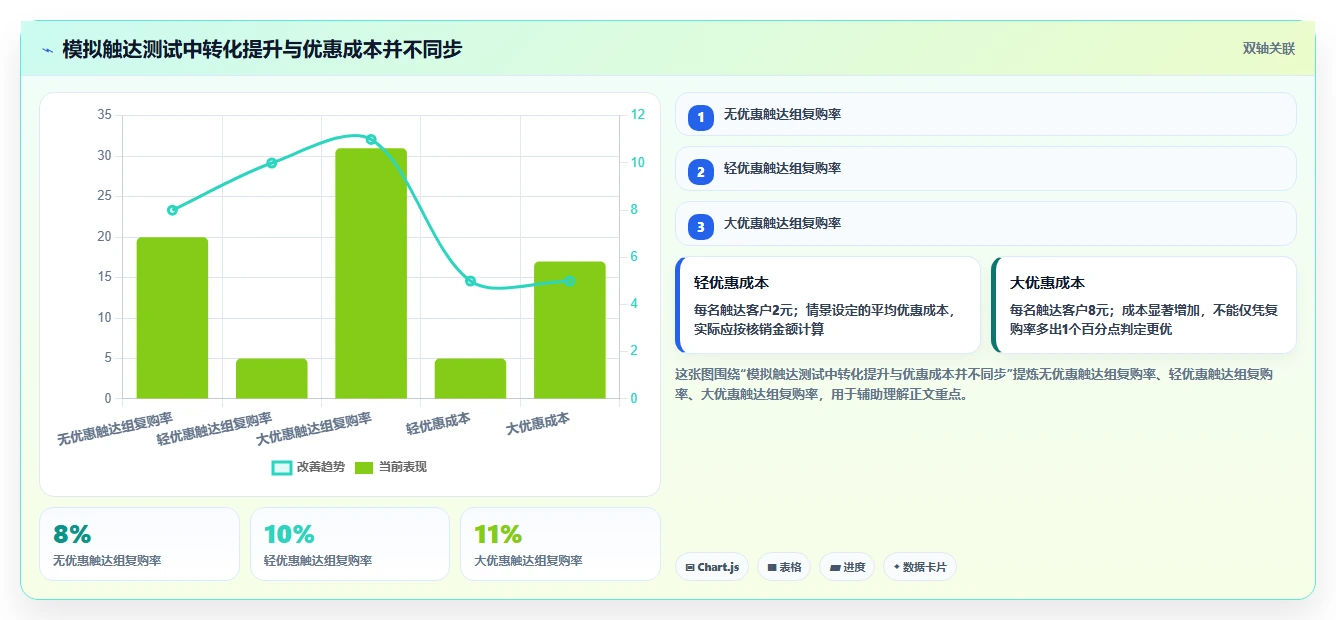Click the left axis value 35
This screenshot has width=1336, height=620.
click(104, 115)
